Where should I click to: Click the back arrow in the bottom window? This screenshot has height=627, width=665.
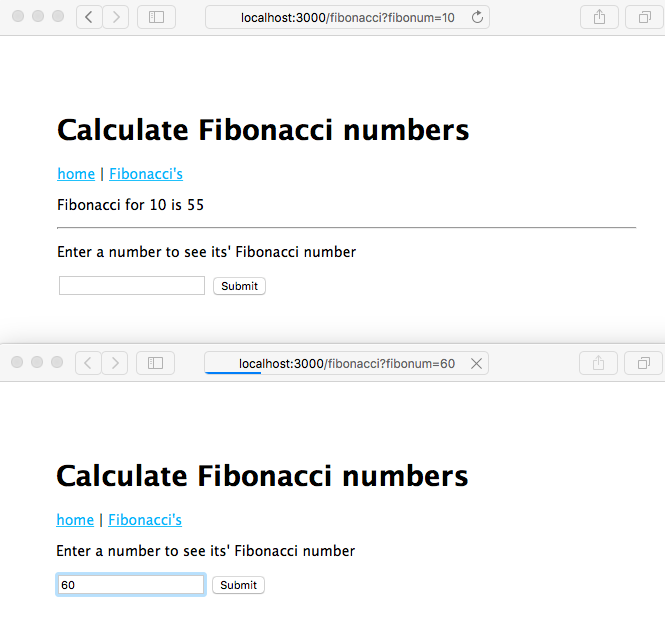coord(88,363)
